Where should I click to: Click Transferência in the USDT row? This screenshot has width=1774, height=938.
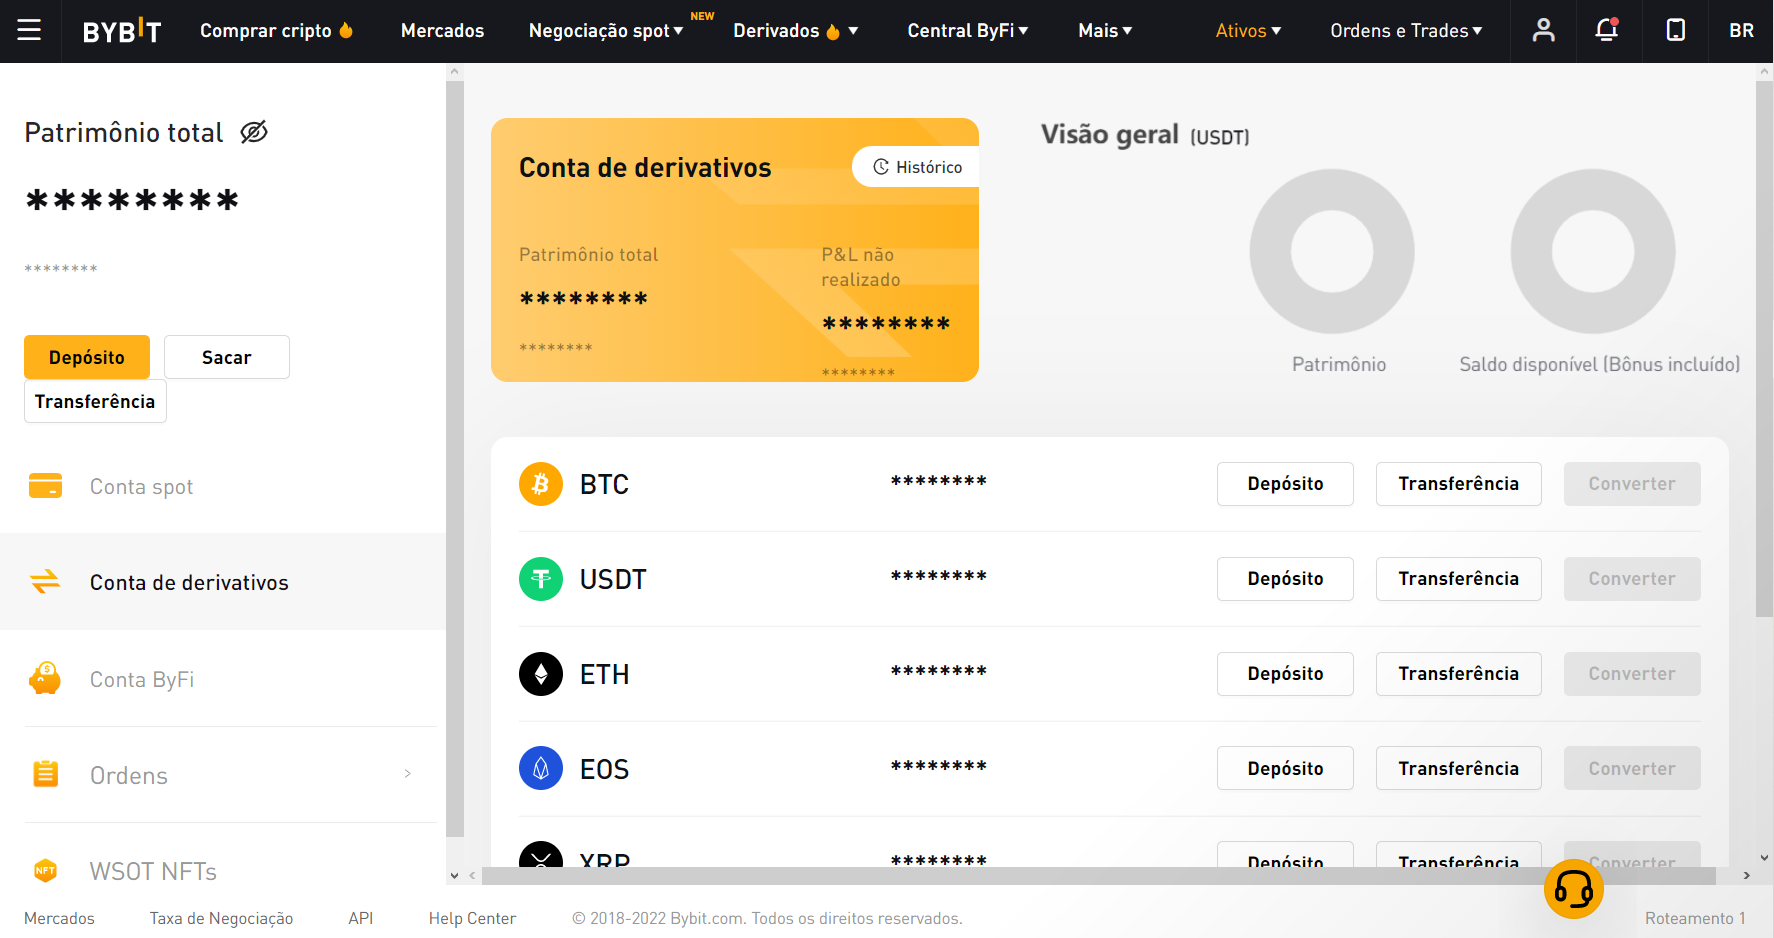[x=1458, y=579]
